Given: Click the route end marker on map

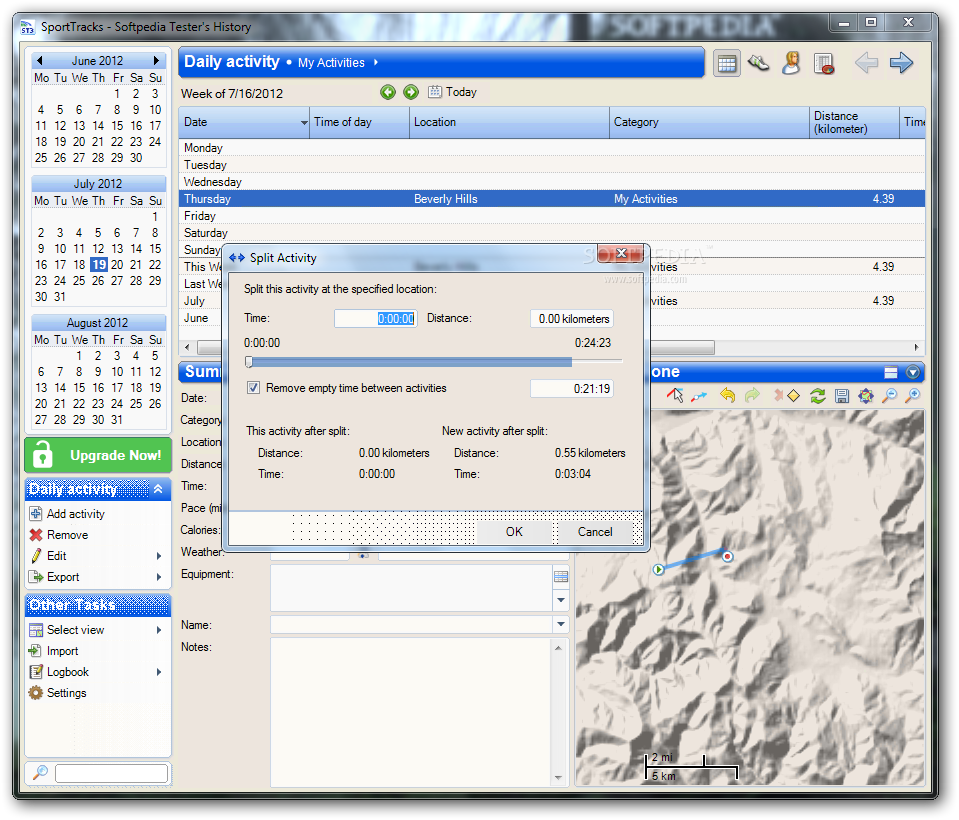Looking at the screenshot, I should (x=727, y=556).
